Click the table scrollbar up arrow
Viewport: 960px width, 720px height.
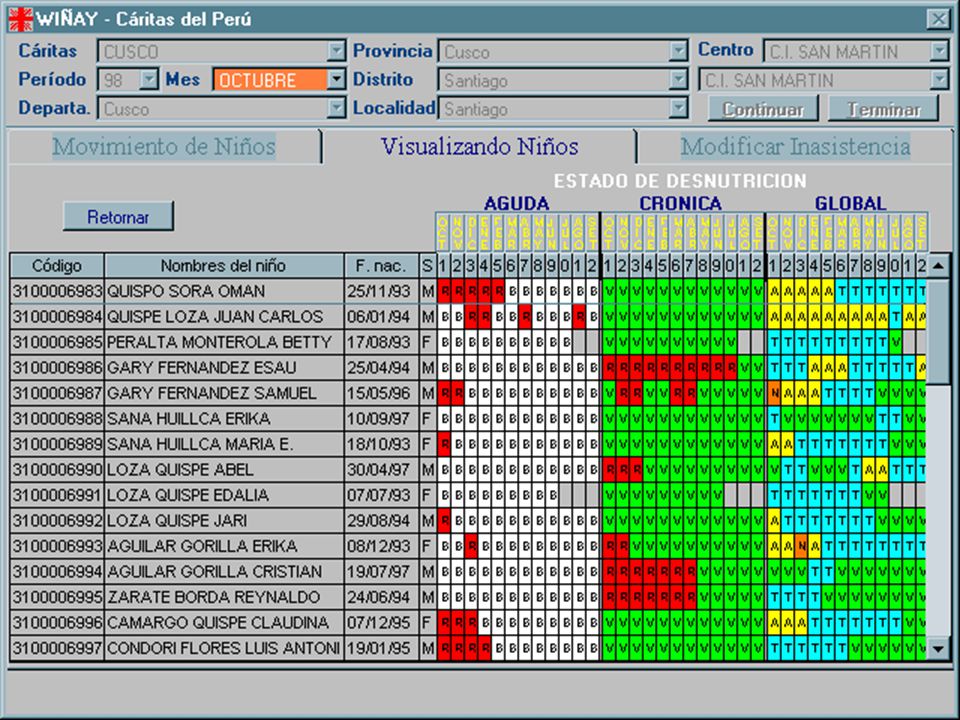click(938, 266)
